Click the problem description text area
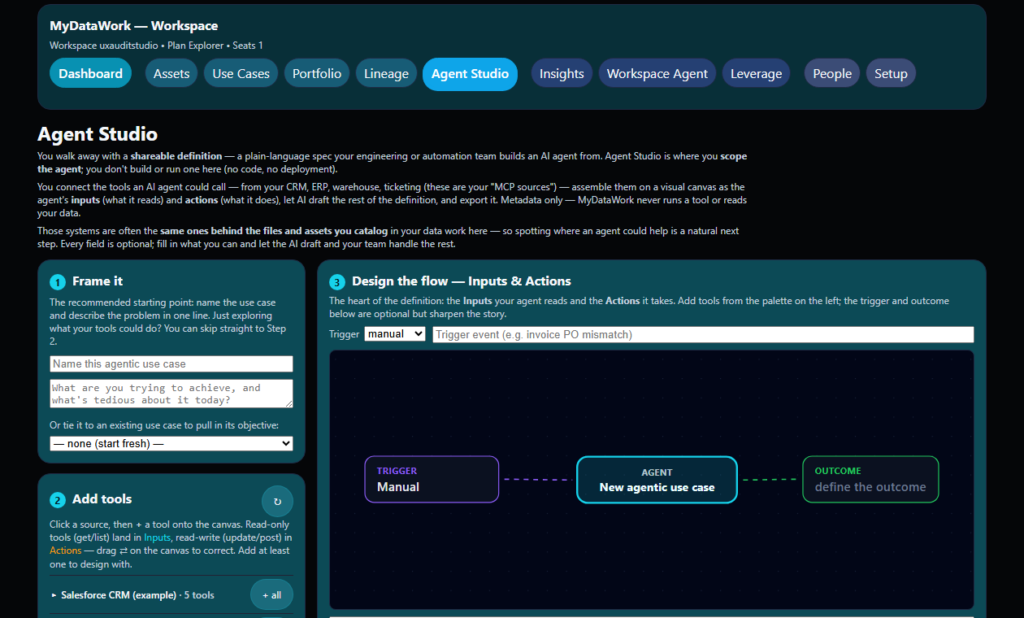1024x618 pixels. click(171, 393)
